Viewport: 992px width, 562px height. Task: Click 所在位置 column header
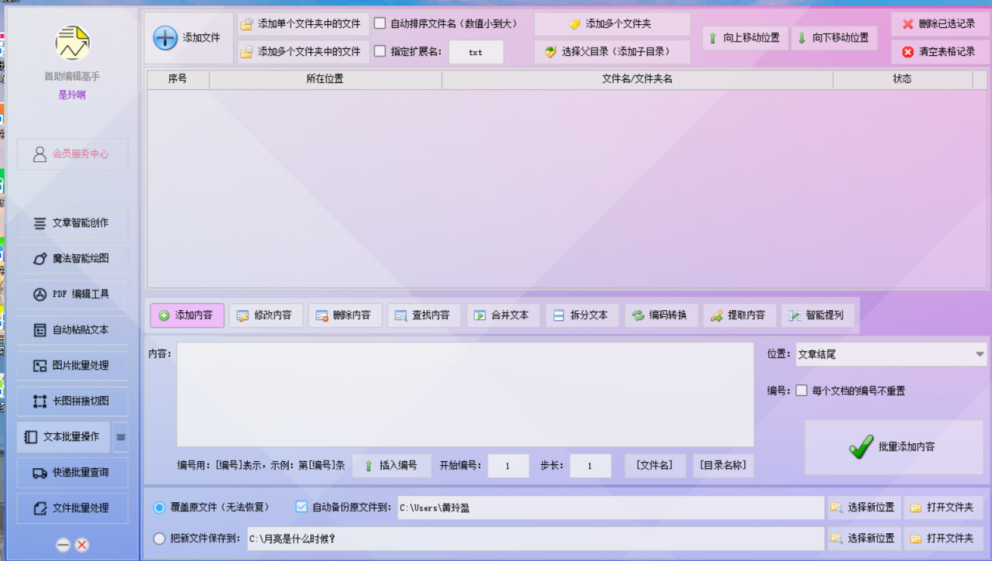pyautogui.click(x=325, y=79)
